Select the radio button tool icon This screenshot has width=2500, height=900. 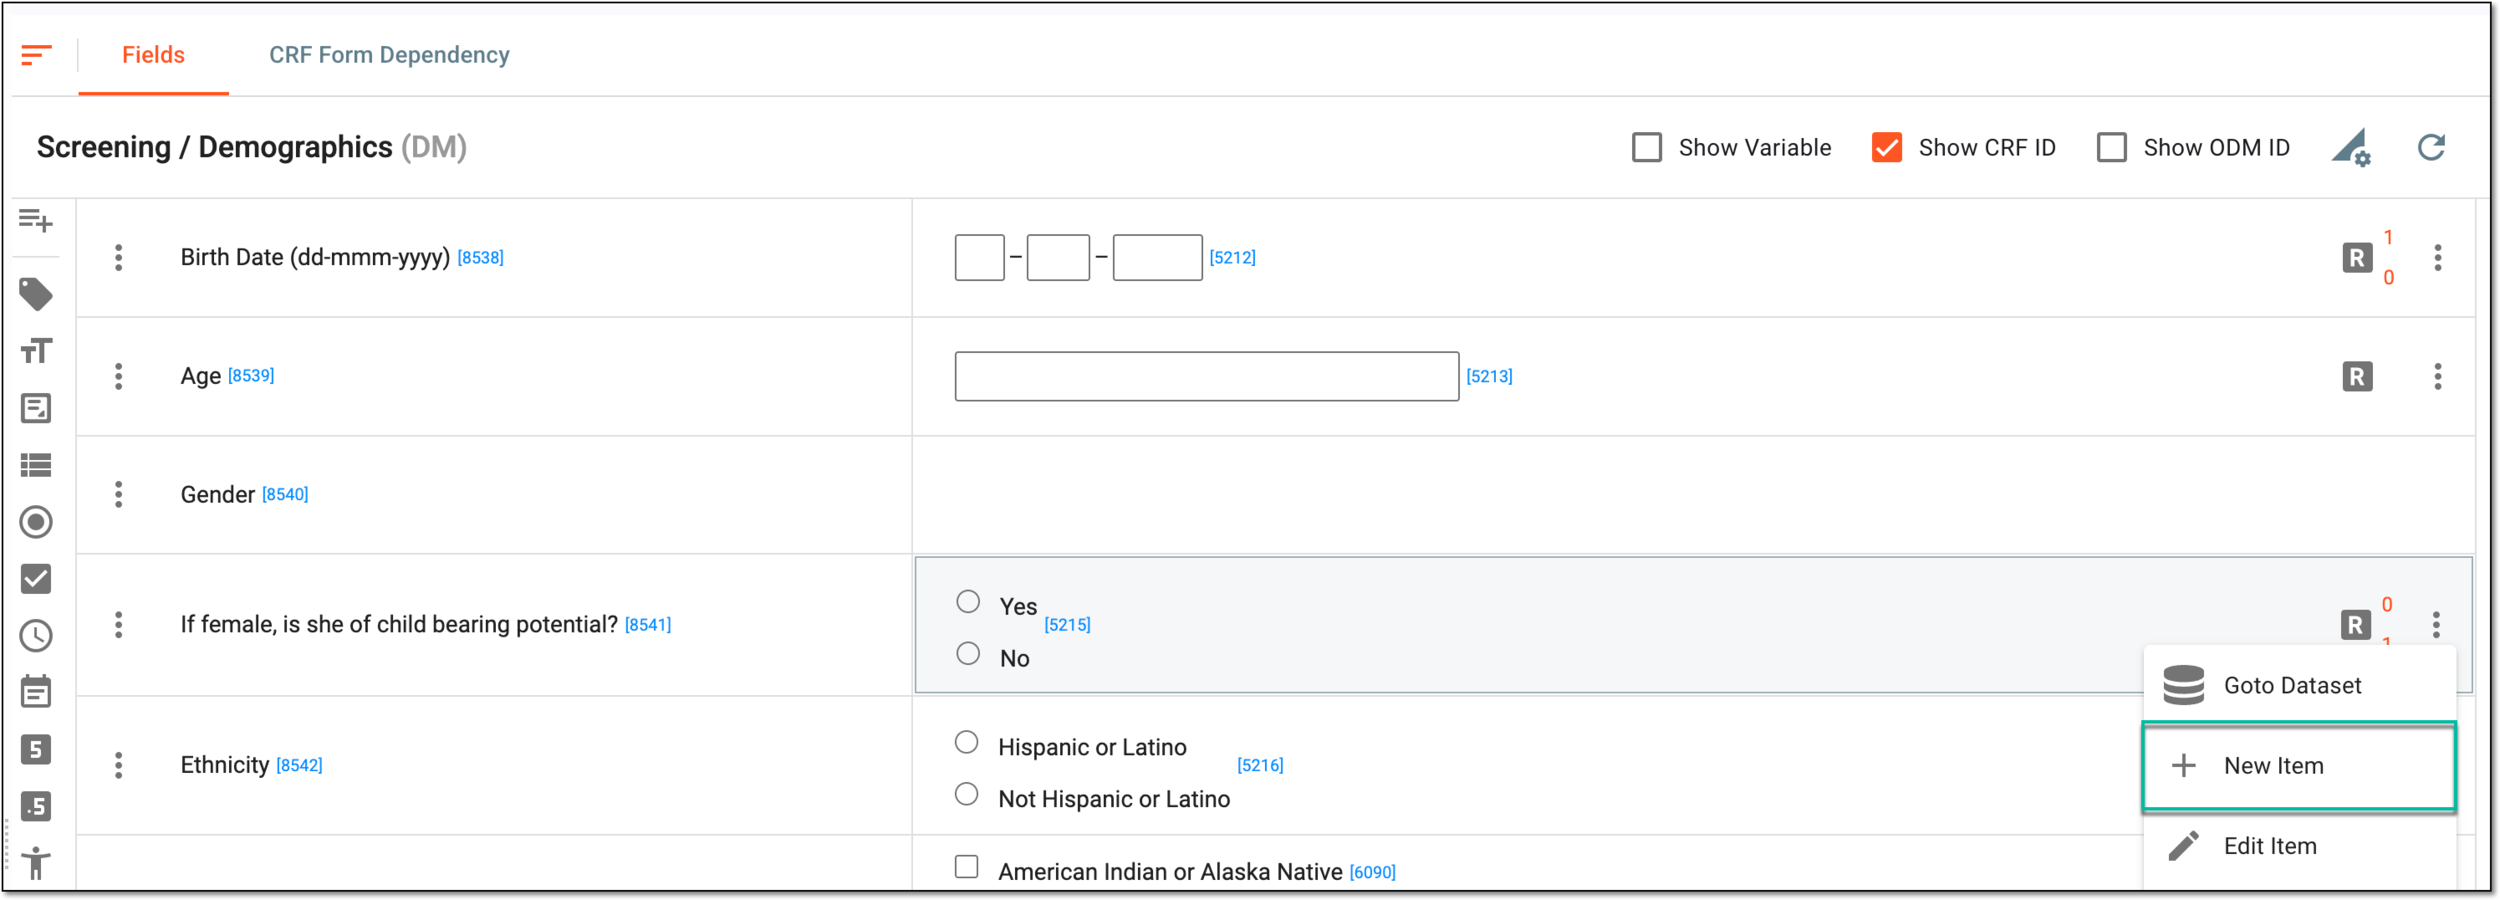click(36, 522)
